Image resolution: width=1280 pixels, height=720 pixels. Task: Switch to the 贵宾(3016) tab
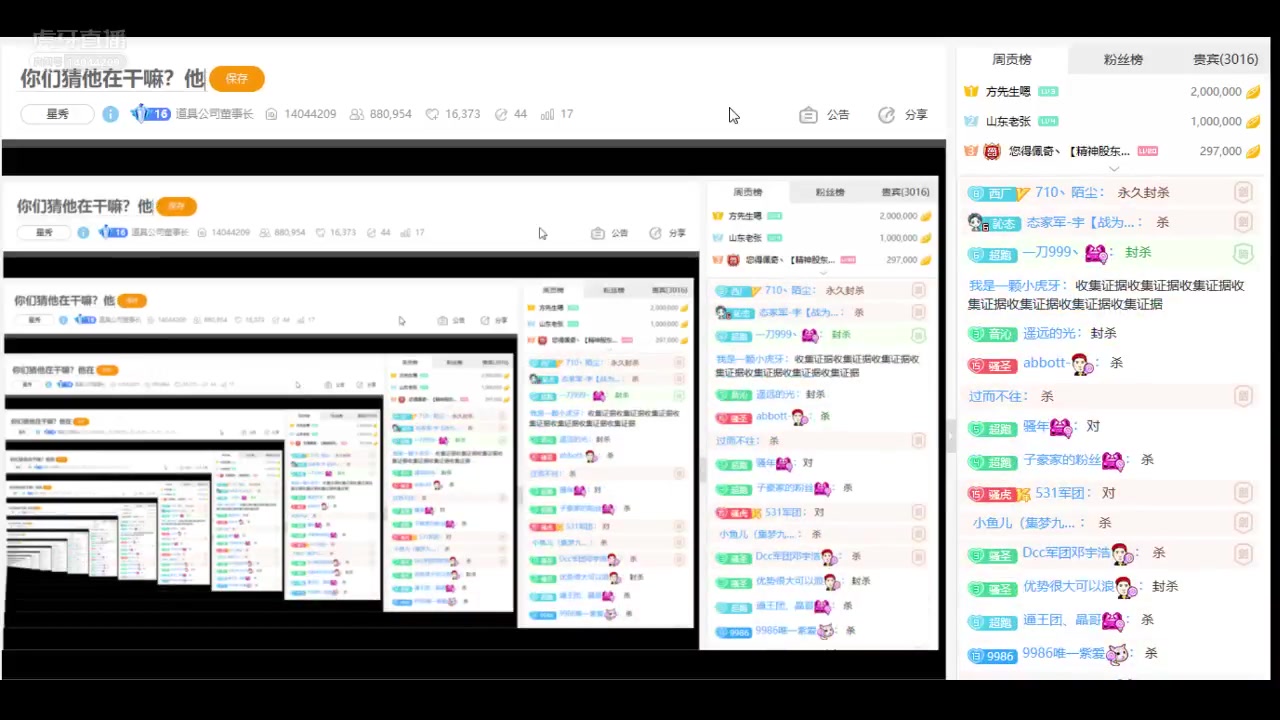point(1225,59)
